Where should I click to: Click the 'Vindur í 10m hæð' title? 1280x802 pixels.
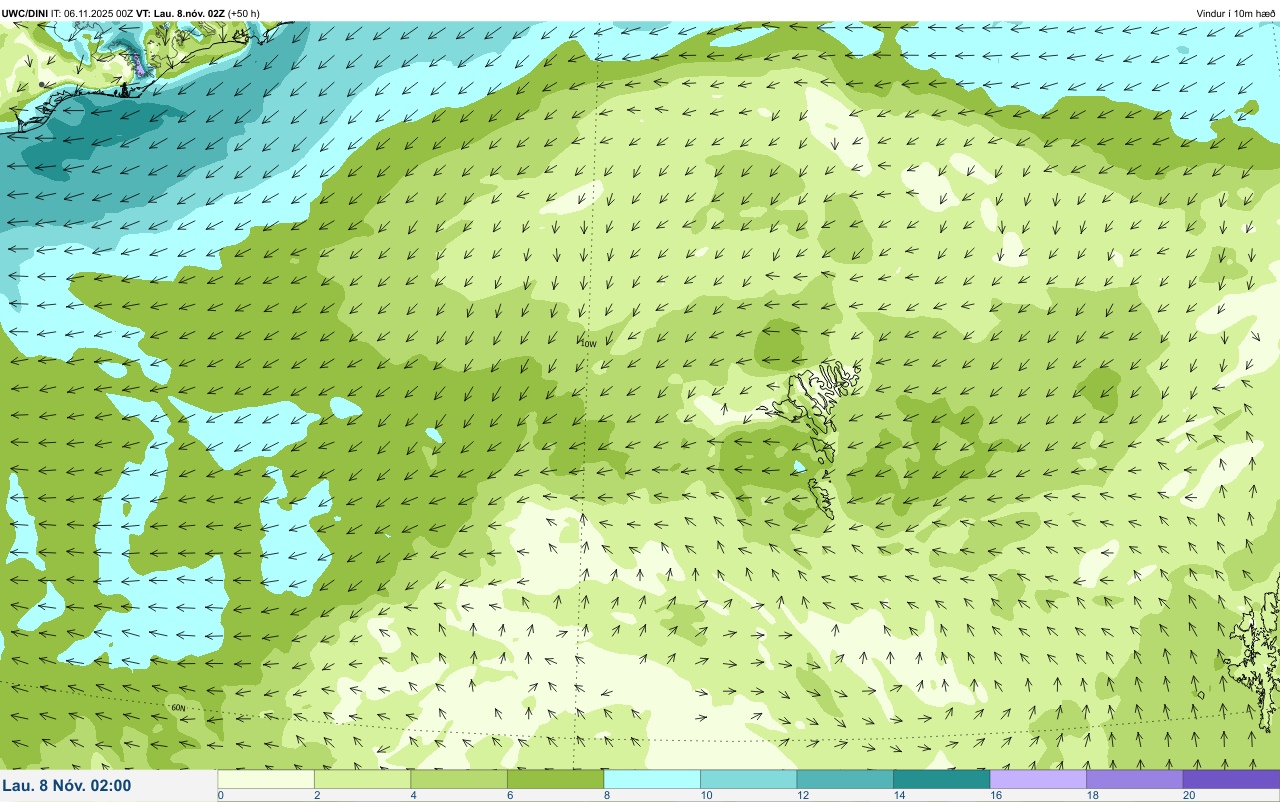click(1236, 13)
